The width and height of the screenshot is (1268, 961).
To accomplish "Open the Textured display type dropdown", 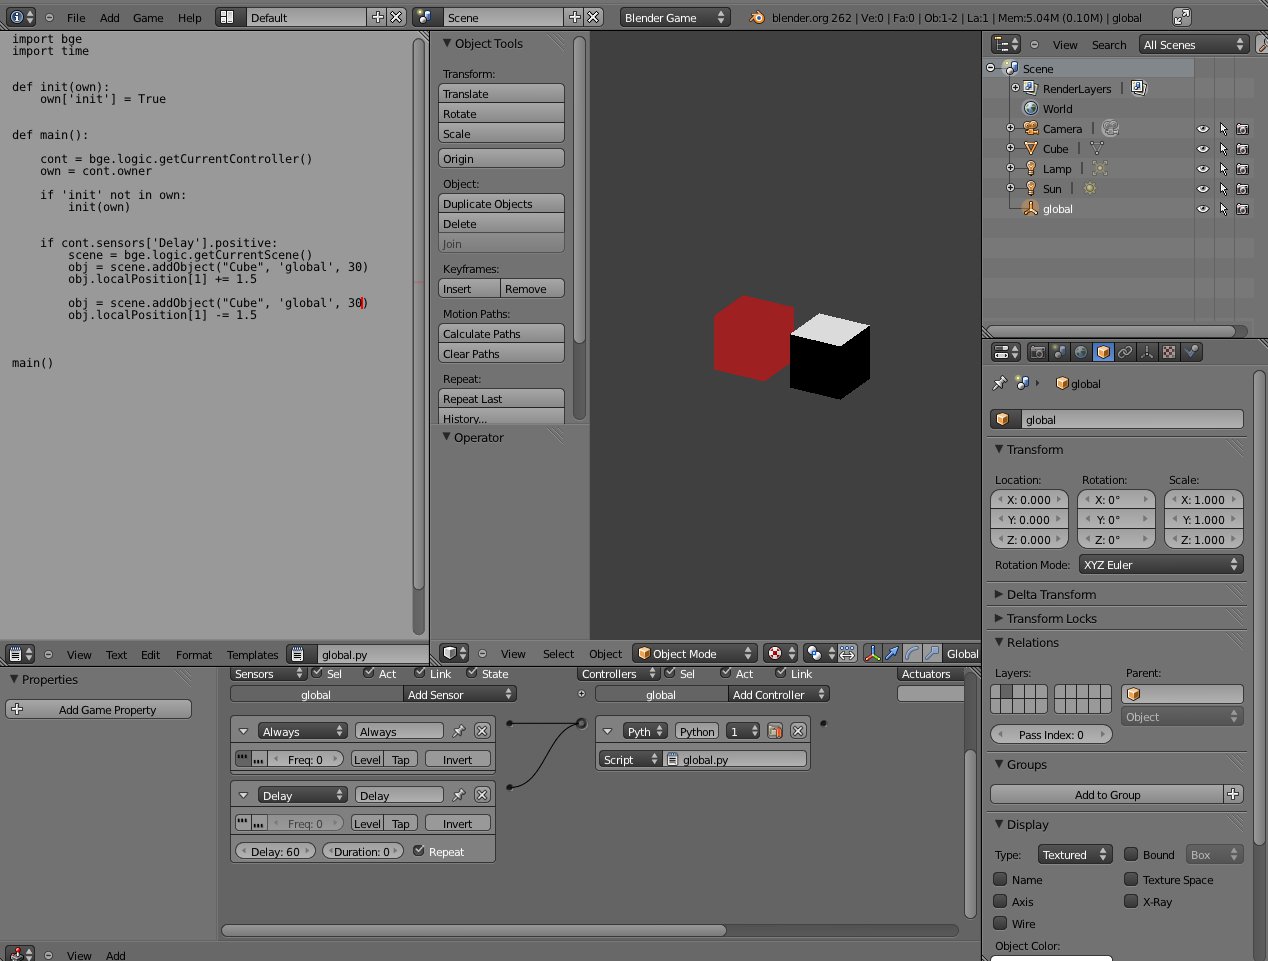I will 1075,854.
